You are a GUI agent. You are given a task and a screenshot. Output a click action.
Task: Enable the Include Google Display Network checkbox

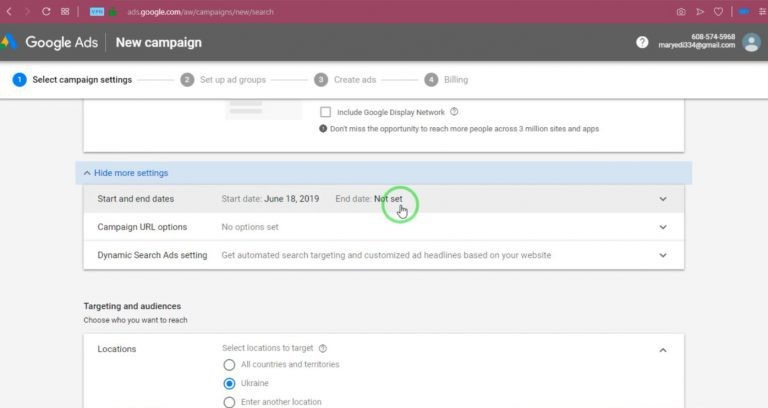coord(325,112)
